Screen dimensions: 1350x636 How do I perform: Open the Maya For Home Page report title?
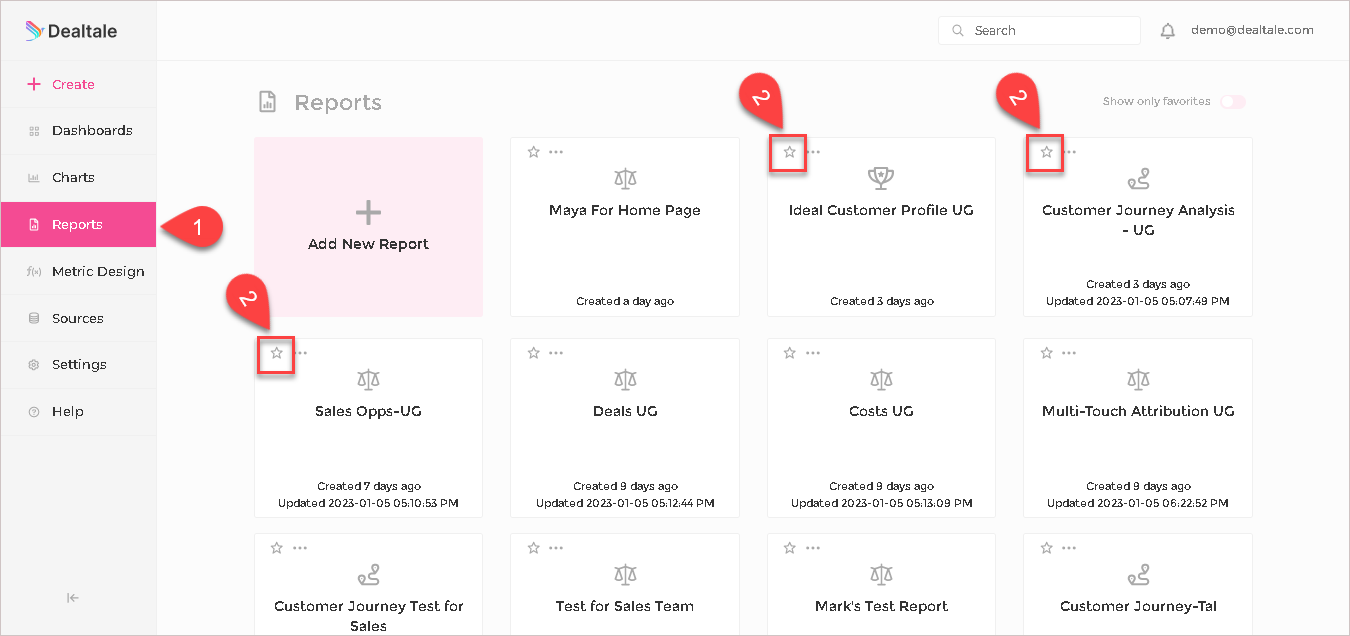625,210
